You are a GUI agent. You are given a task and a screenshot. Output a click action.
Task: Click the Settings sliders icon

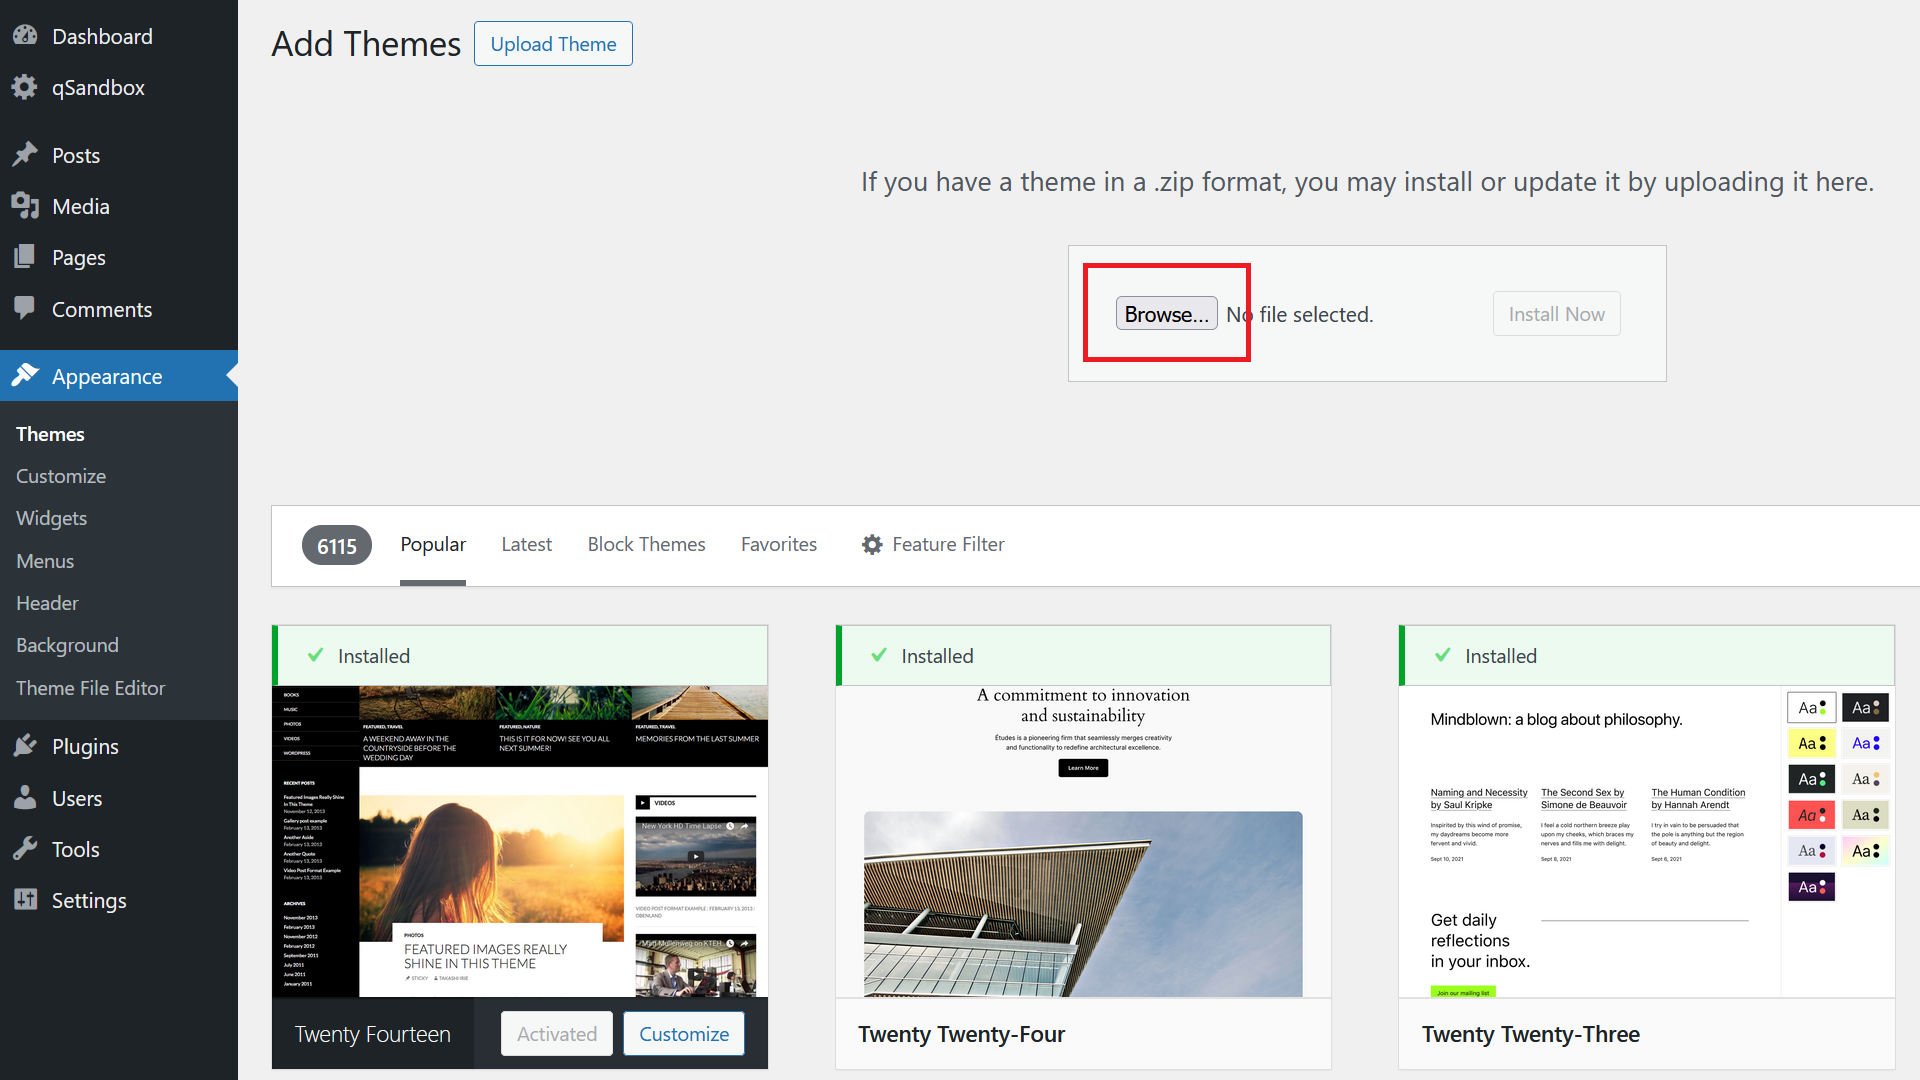click(x=25, y=900)
